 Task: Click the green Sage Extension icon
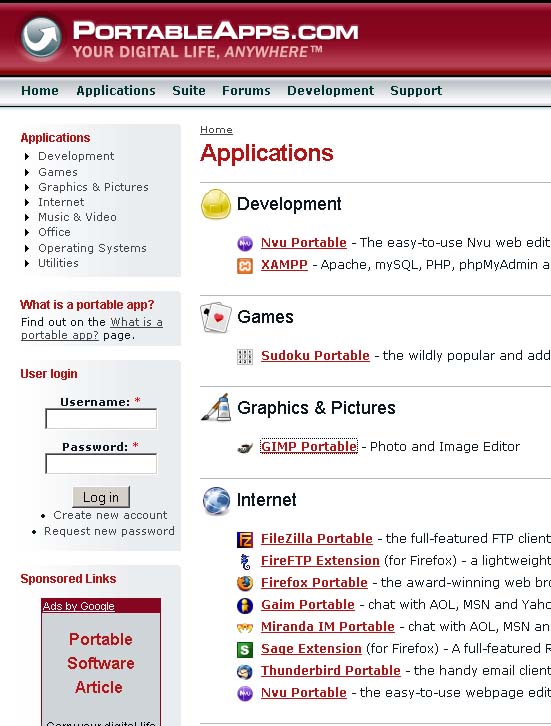point(245,650)
